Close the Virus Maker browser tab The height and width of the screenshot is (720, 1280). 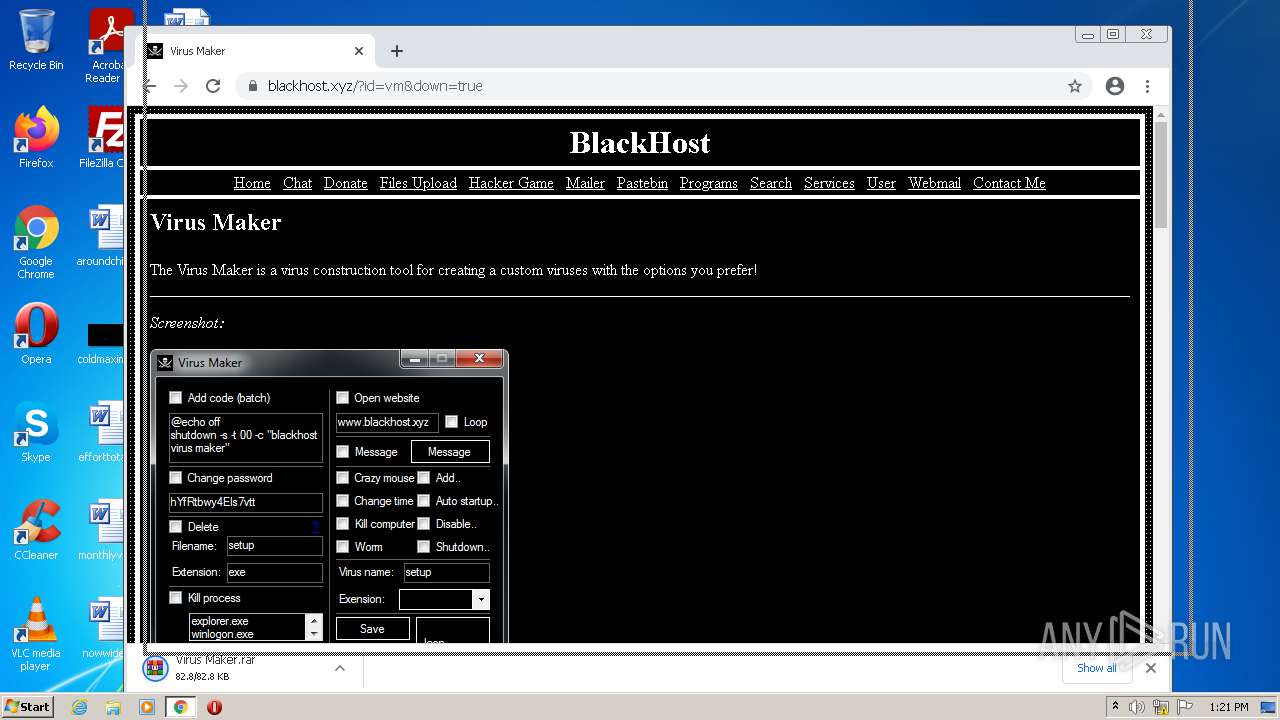tap(359, 51)
